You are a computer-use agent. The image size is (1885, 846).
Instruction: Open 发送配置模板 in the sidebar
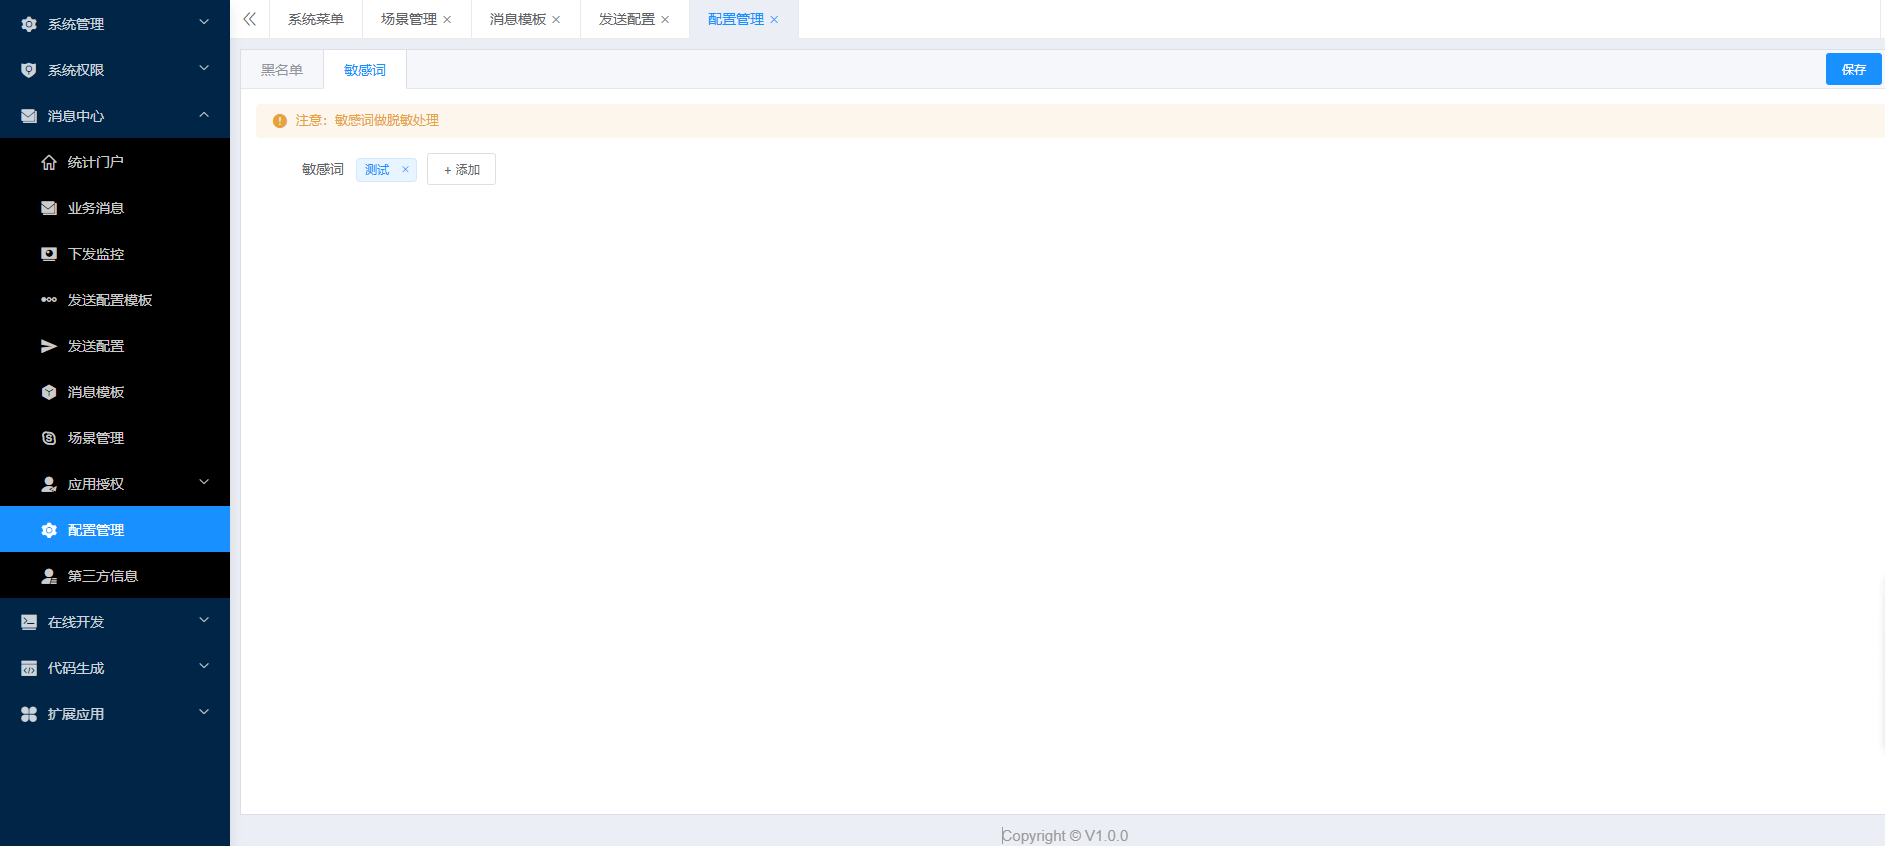pos(110,300)
